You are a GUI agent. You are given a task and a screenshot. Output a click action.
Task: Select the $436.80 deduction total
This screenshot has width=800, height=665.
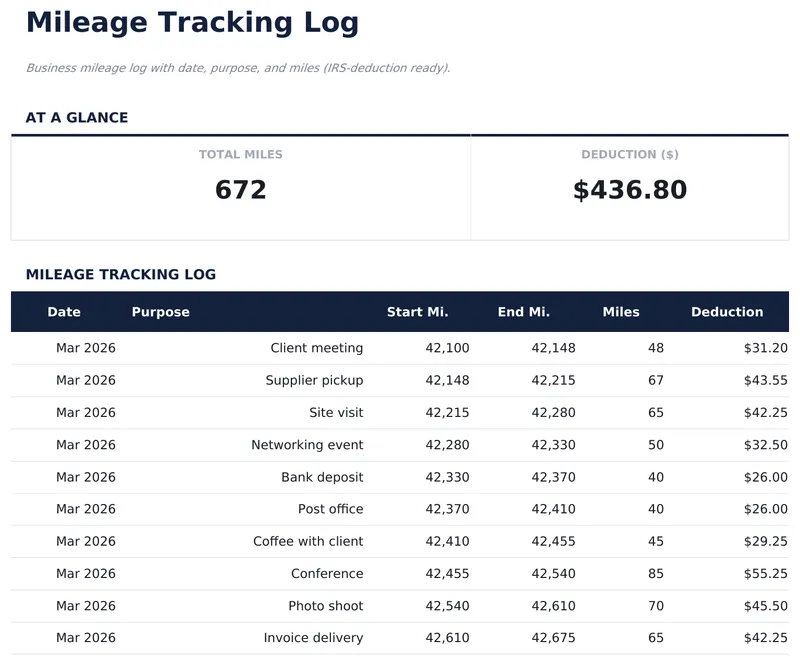(x=630, y=190)
